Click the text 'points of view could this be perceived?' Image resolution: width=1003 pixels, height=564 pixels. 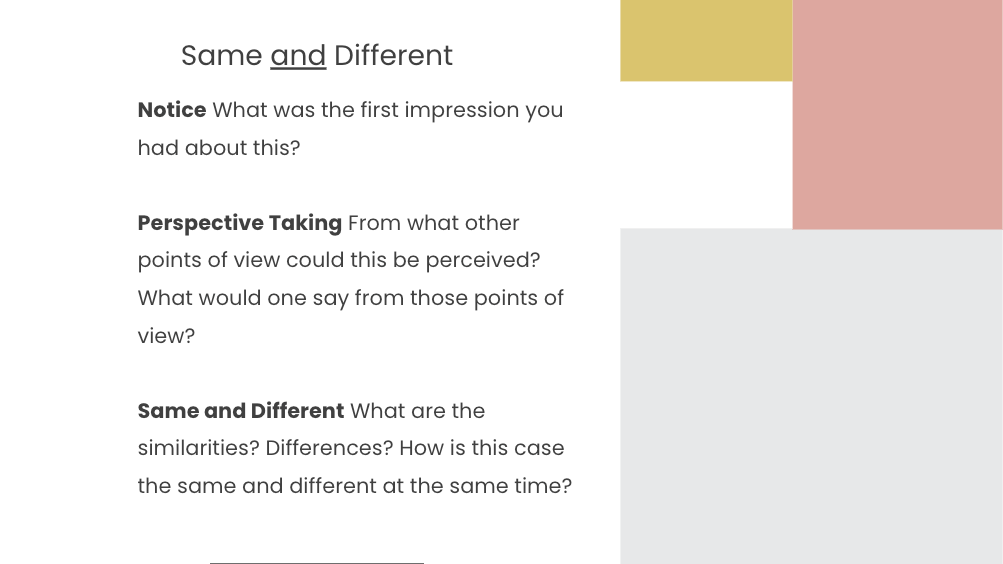click(339, 260)
